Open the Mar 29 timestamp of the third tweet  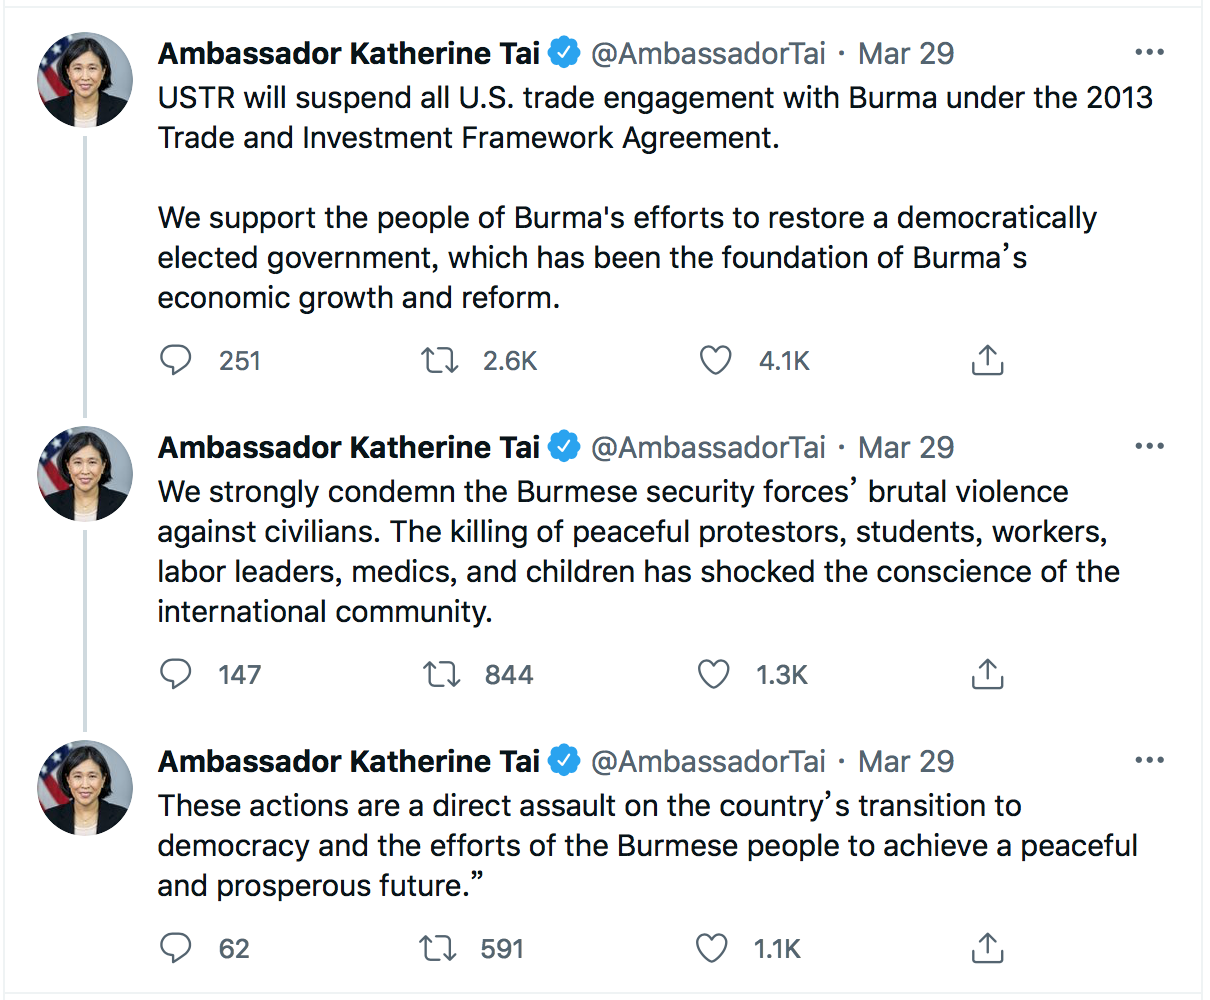coord(906,761)
